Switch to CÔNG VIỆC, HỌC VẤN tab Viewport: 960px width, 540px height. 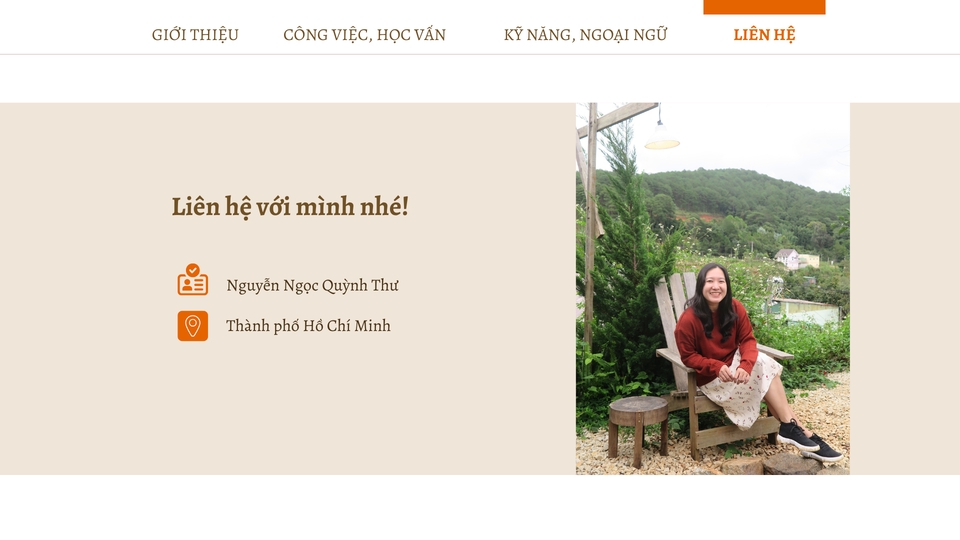coord(364,35)
